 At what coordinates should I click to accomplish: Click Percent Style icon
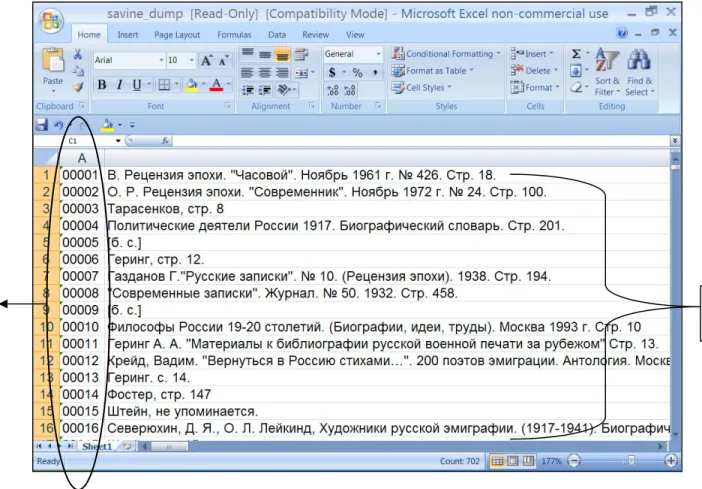(357, 72)
